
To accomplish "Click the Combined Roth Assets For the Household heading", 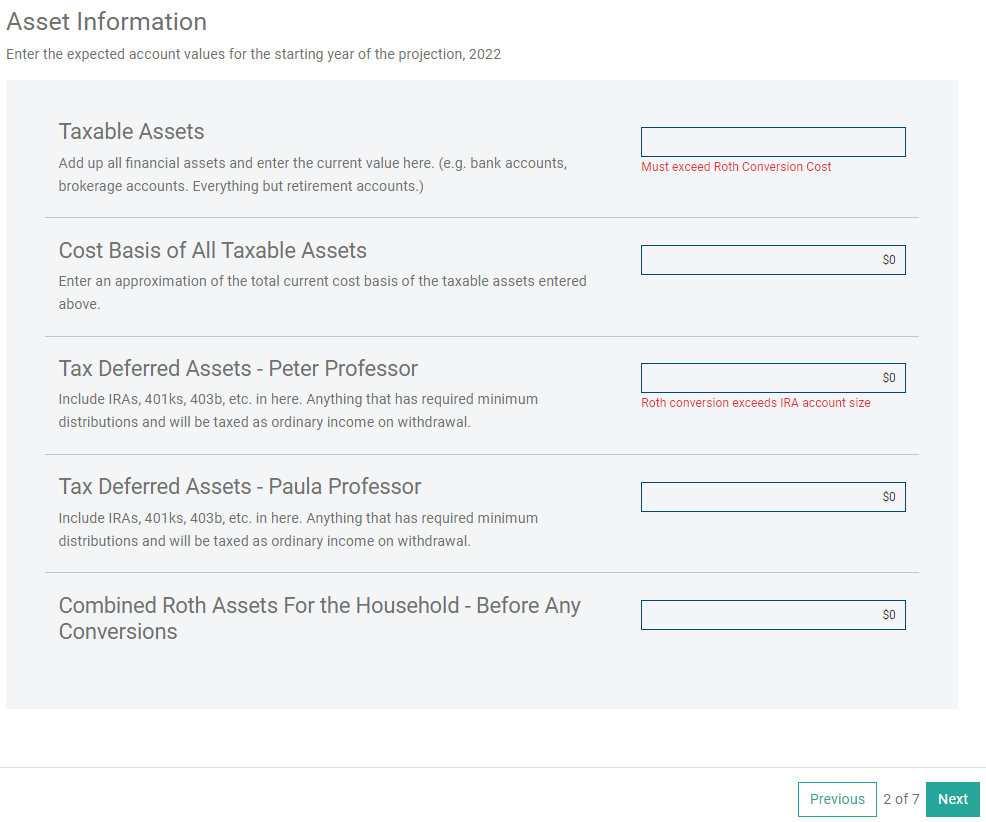I will click(x=319, y=618).
